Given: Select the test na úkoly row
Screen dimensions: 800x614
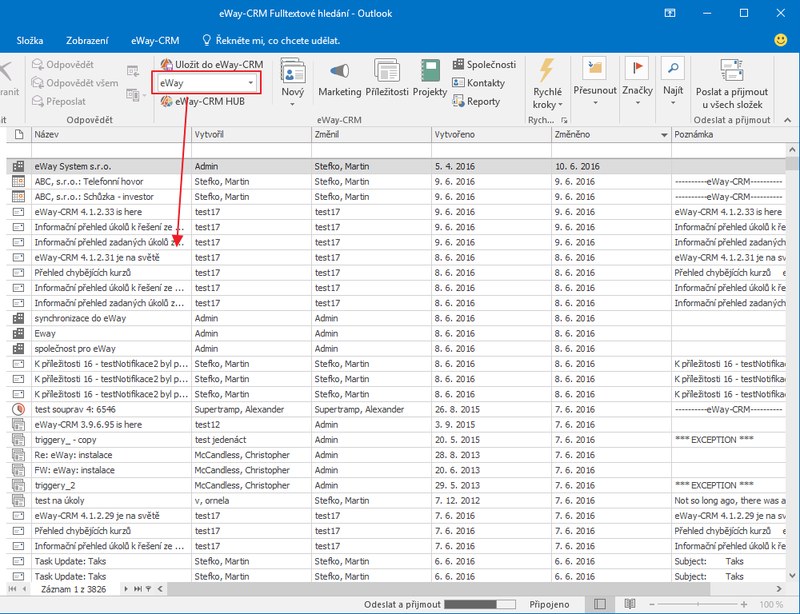Looking at the screenshot, I should pos(396,501).
